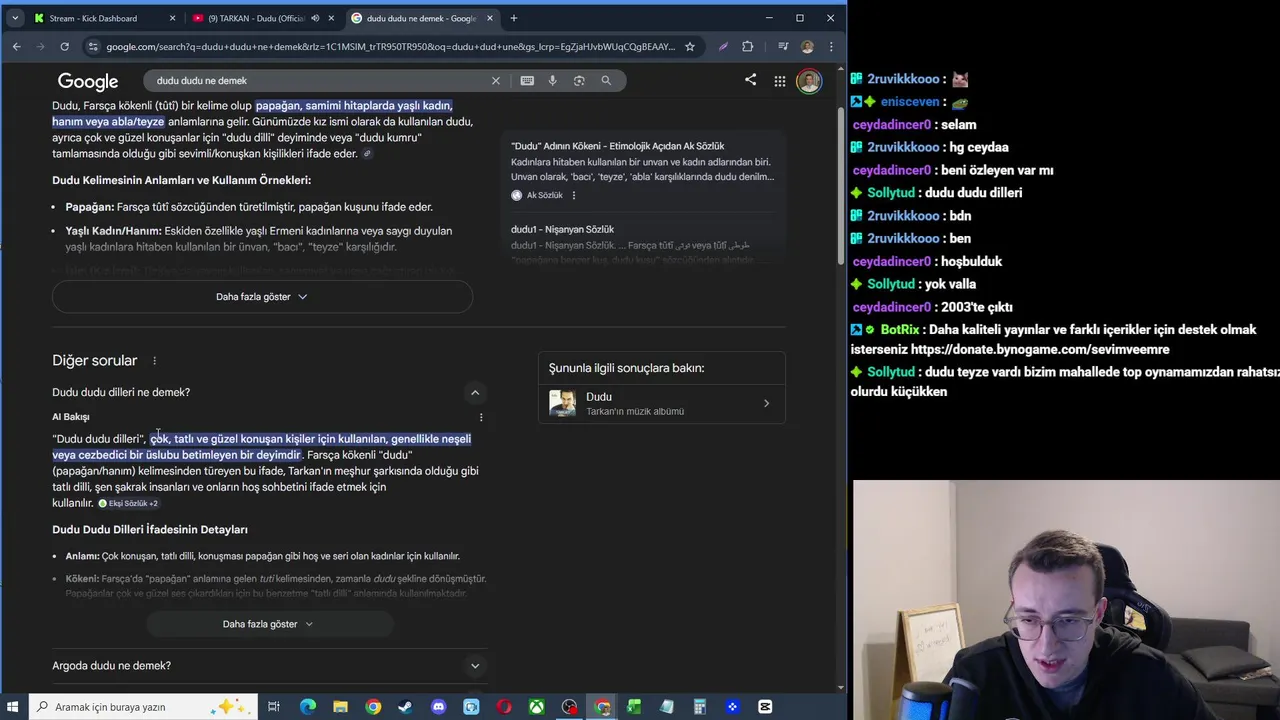The image size is (1280, 720).
Task: Bookmark this page with star icon
Action: pyautogui.click(x=690, y=46)
